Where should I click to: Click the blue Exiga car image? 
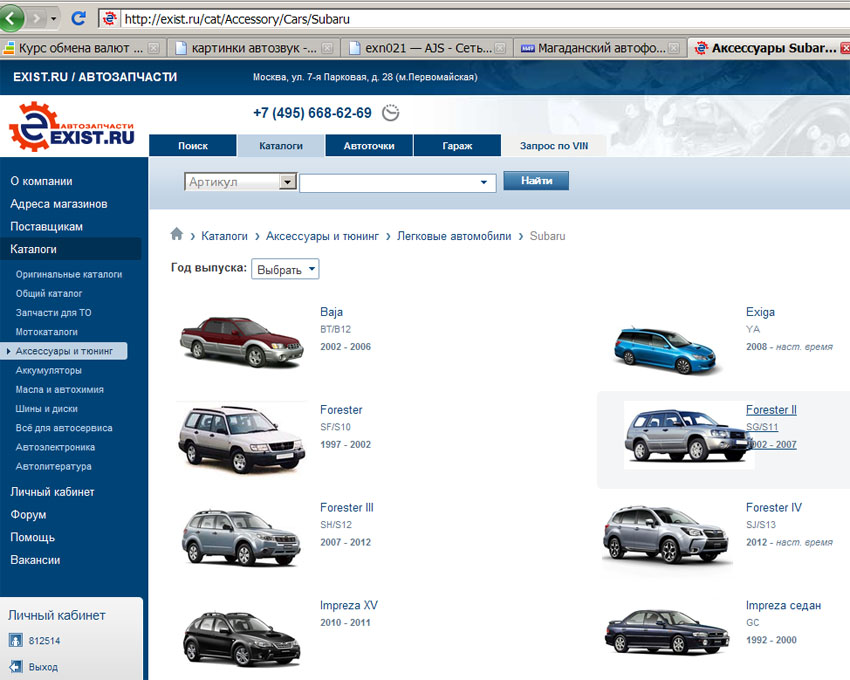pos(668,347)
